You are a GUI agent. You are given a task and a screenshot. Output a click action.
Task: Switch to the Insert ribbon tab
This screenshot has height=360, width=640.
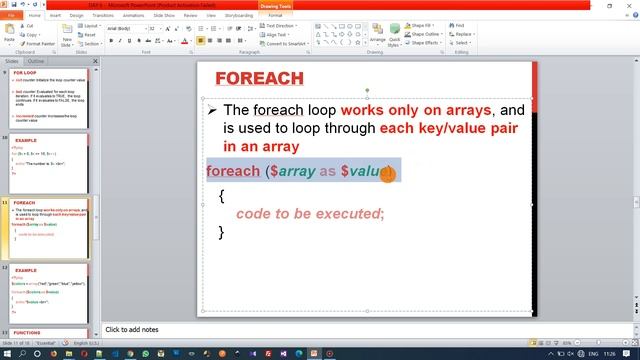(x=56, y=15)
